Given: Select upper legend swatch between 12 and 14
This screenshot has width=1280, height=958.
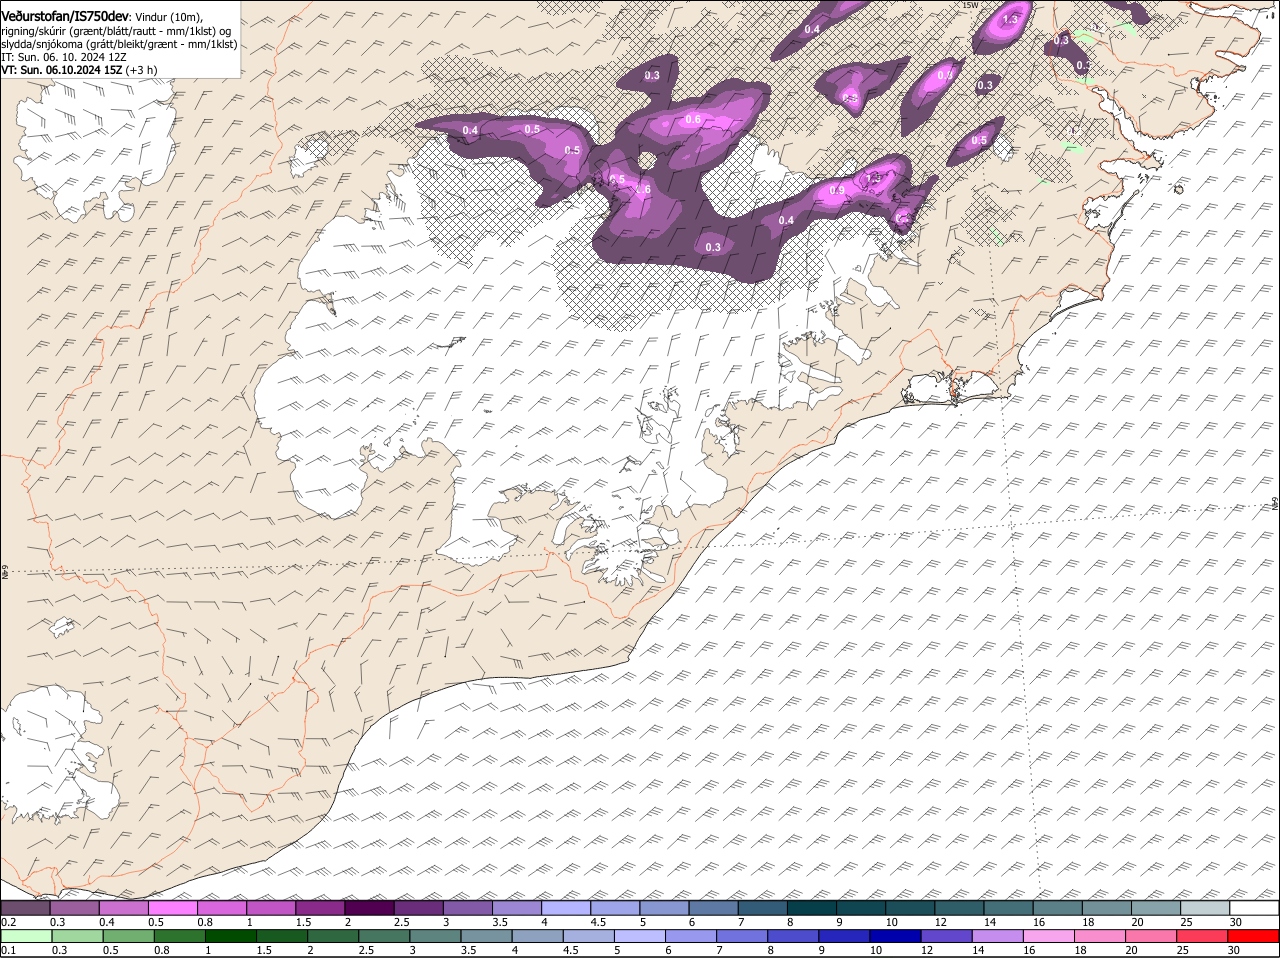Looking at the screenshot, I should pyautogui.click(x=959, y=908).
